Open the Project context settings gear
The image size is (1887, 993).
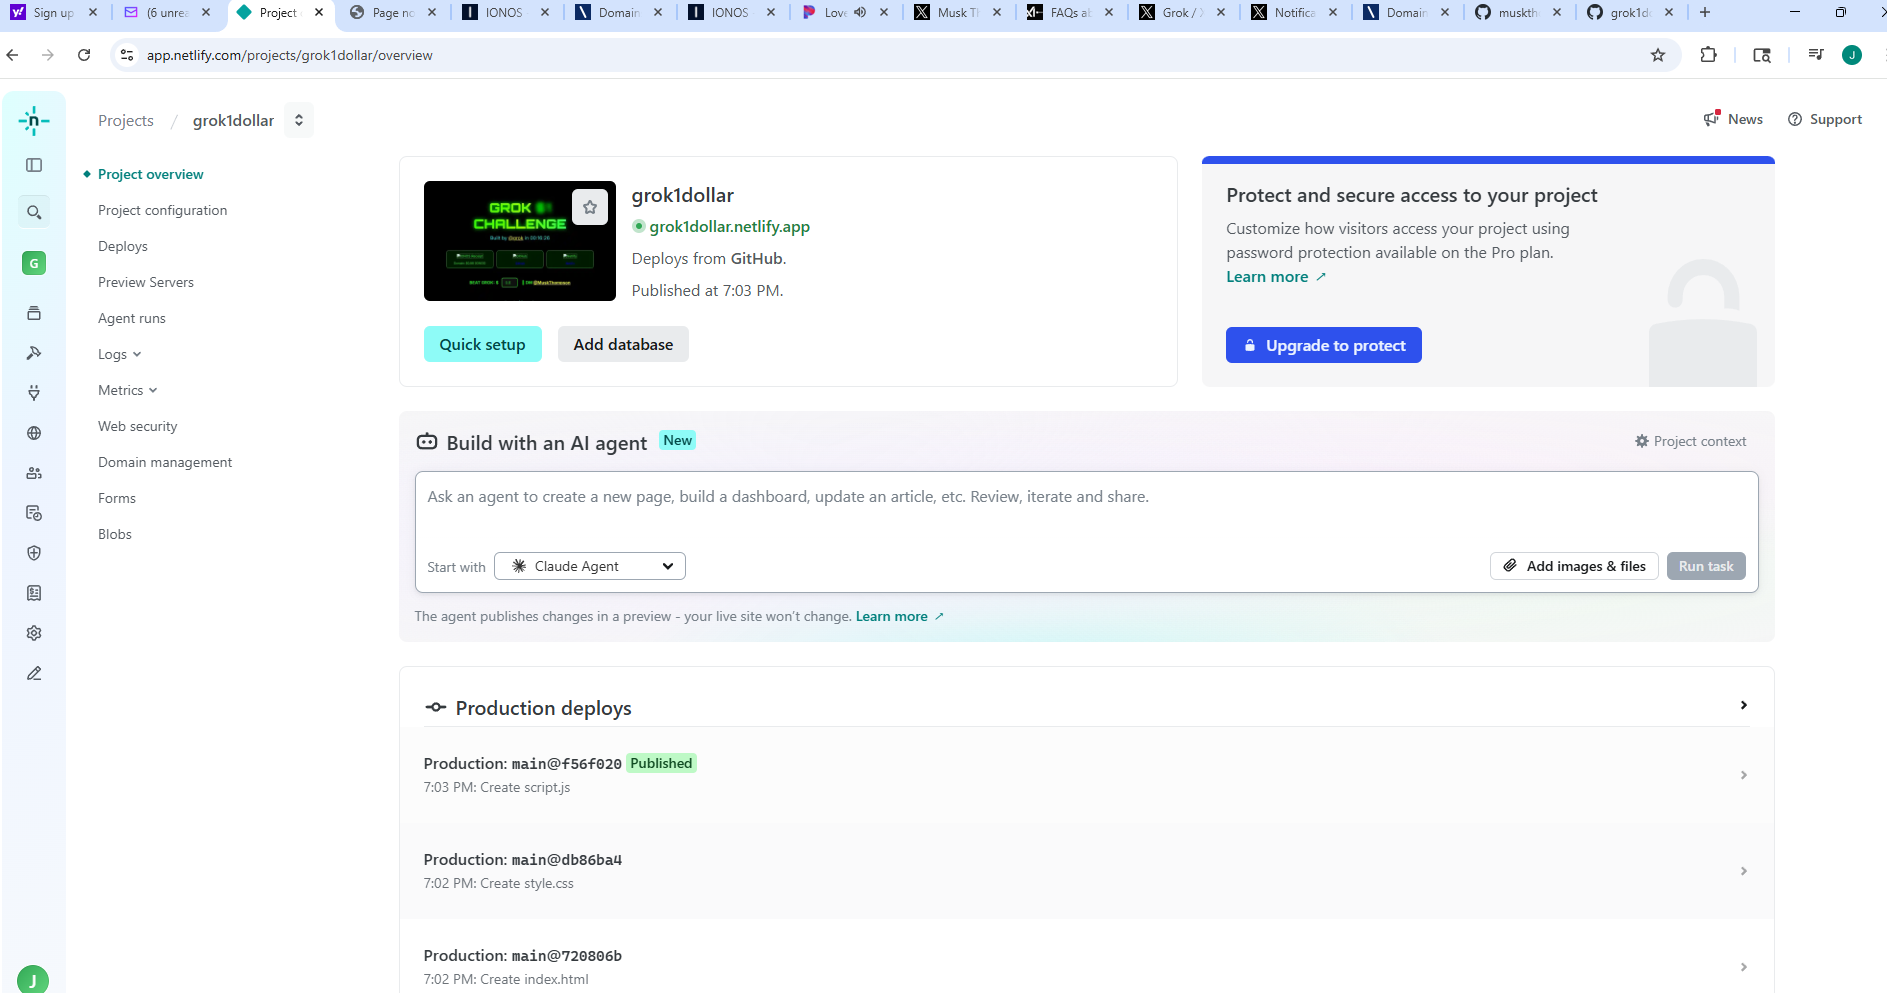coord(1641,441)
